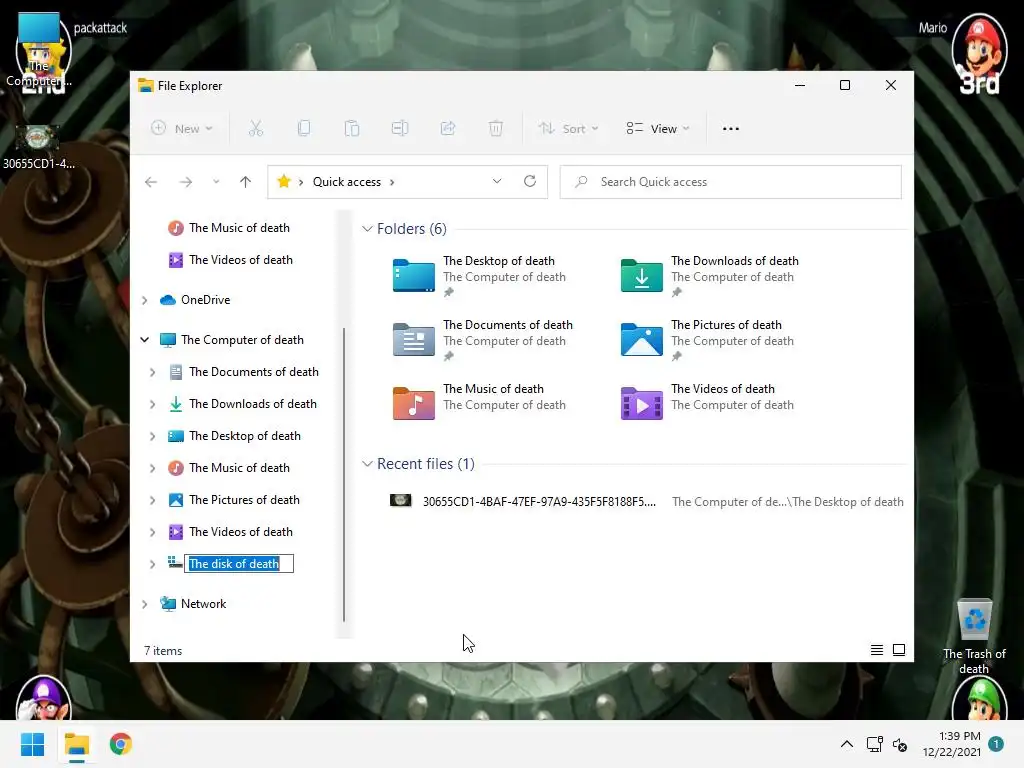Go forward with the right arrow
The image size is (1024, 768).
click(186, 182)
